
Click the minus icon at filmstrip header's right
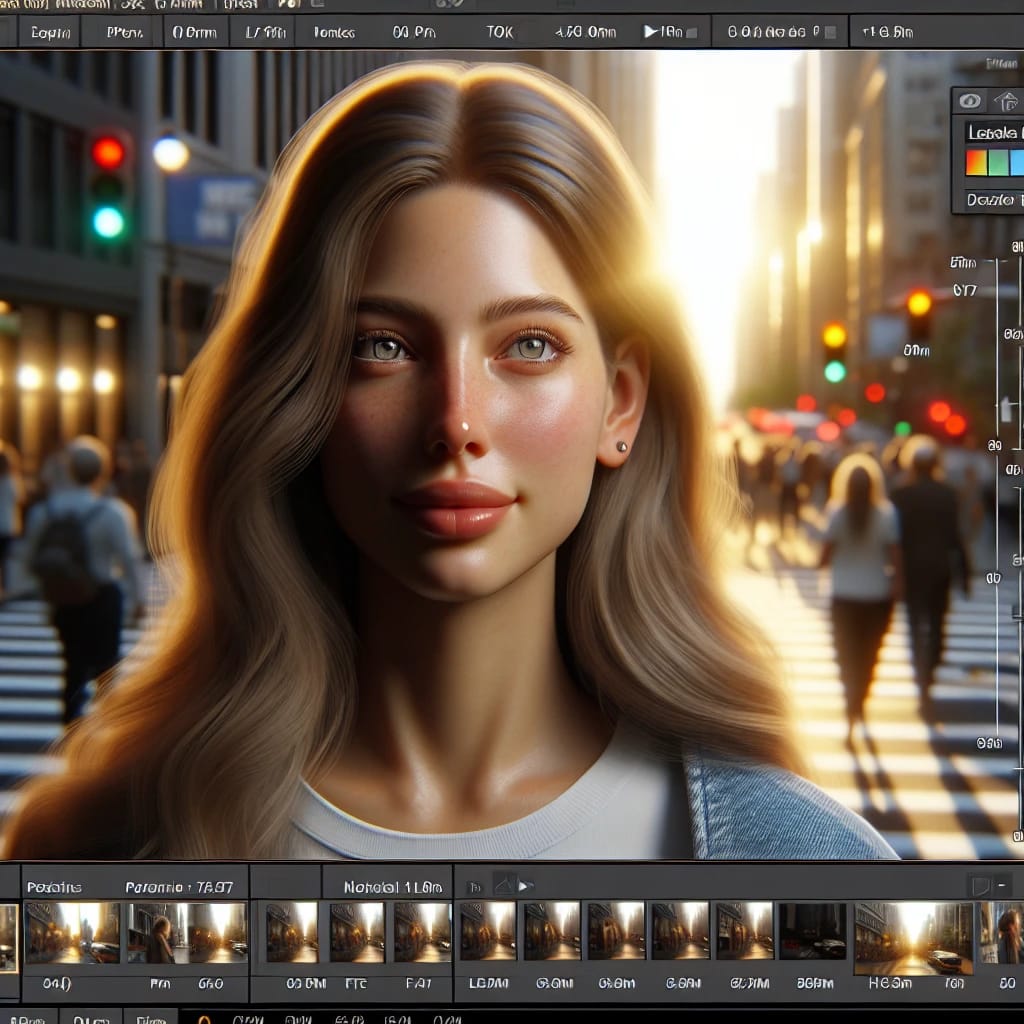click(x=1001, y=886)
